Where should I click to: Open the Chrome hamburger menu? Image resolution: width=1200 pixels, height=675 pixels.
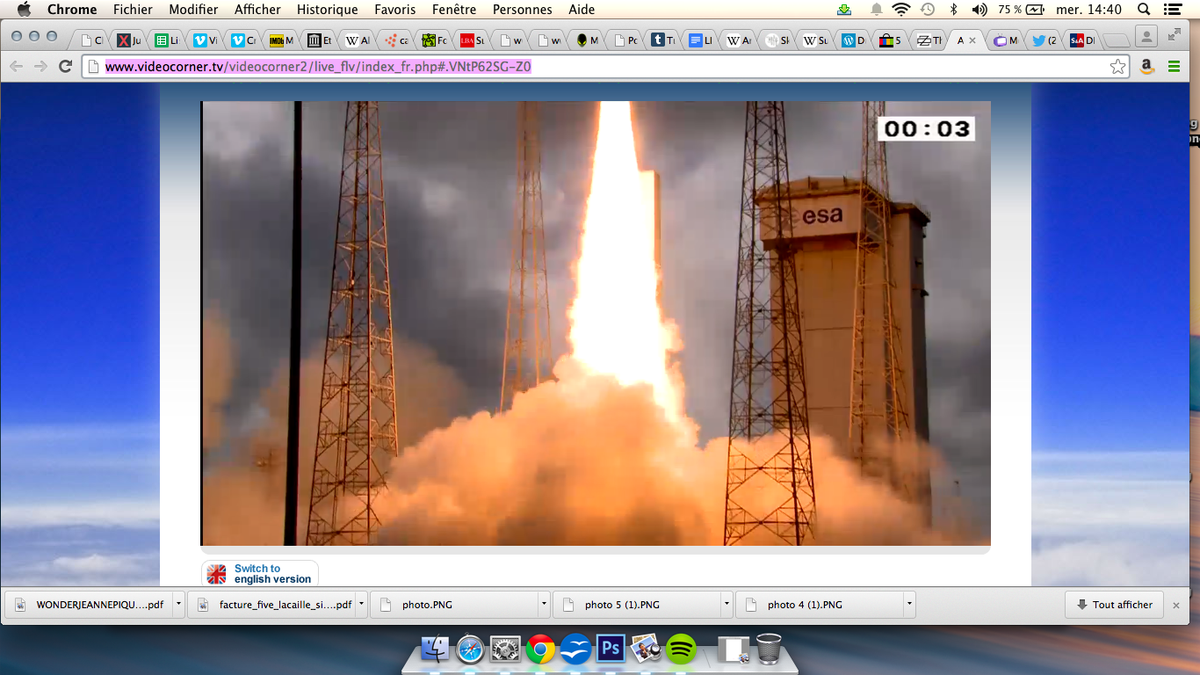point(1174,67)
